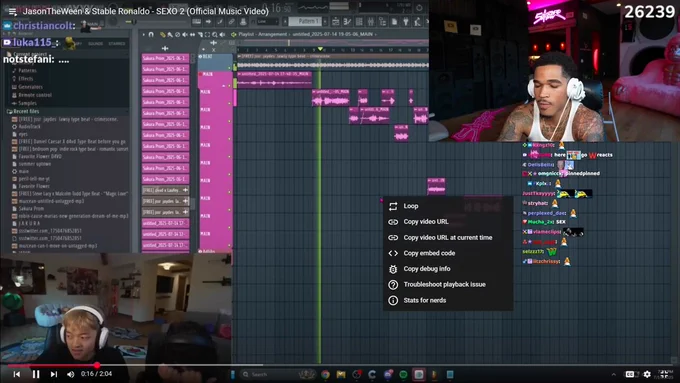Open YouTube player settings gear

[x=647, y=374]
